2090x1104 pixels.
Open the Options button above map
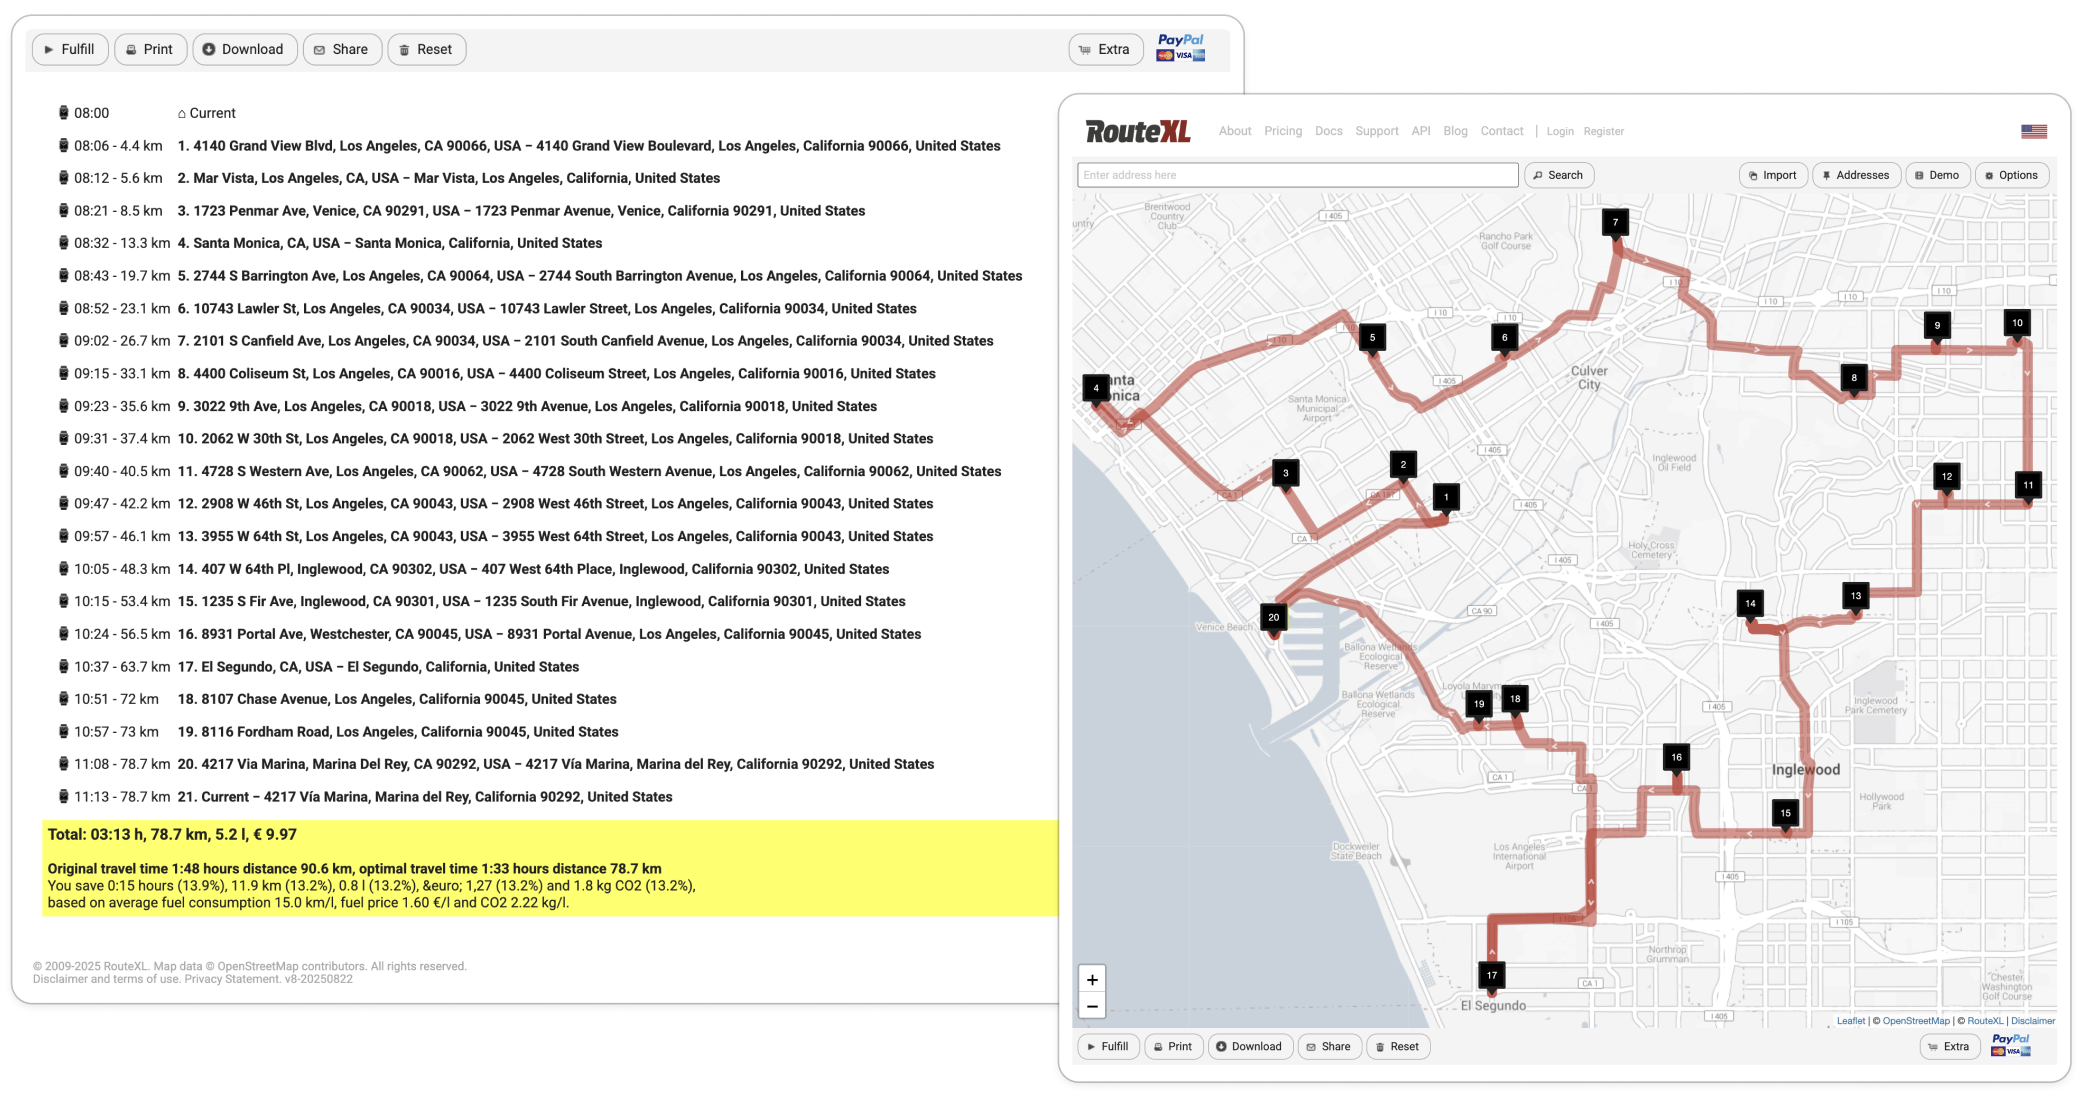coord(2011,175)
